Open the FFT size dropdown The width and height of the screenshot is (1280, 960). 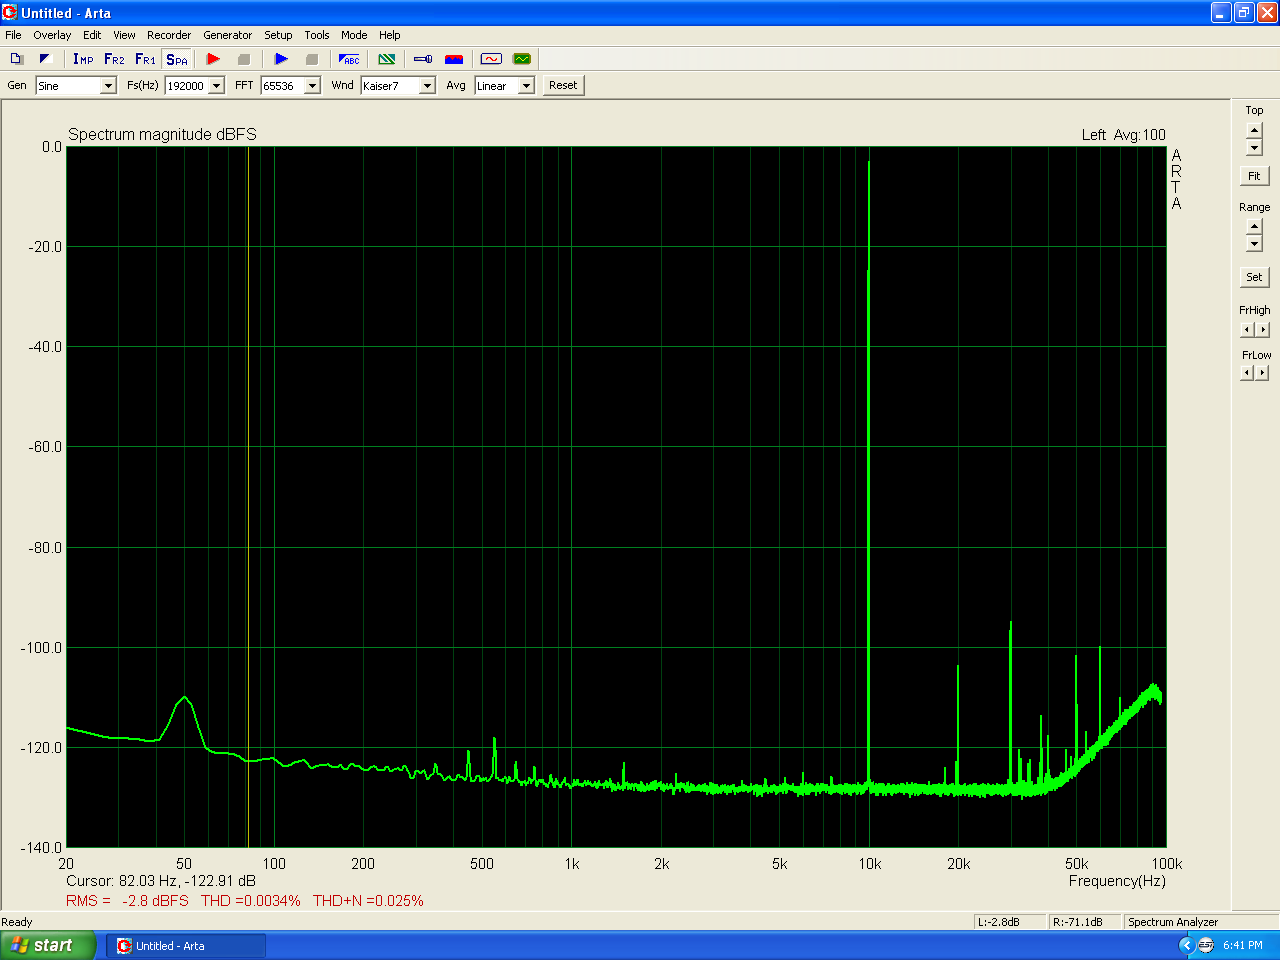point(312,86)
